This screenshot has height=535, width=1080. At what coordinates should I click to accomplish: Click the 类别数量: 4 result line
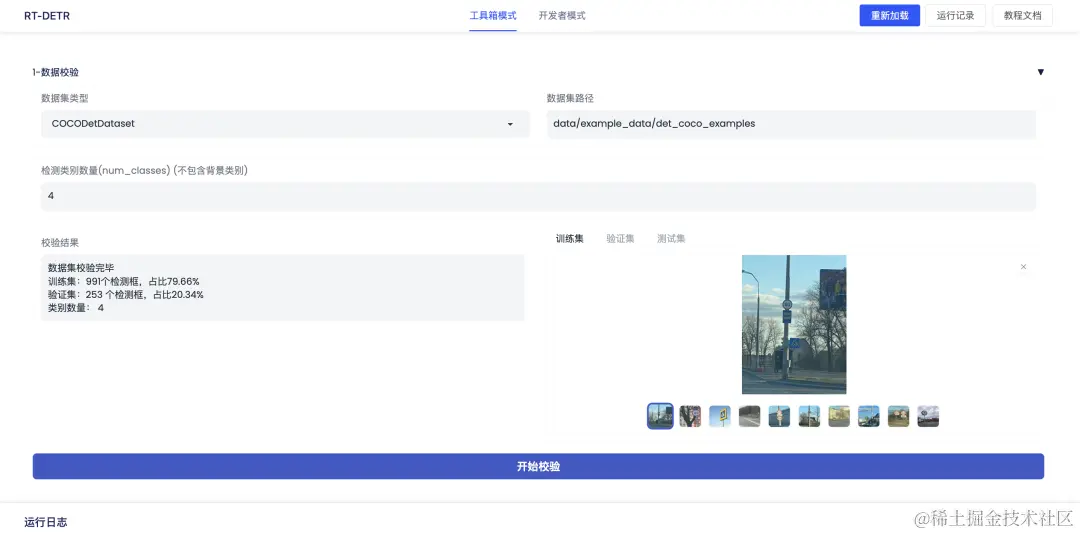tap(76, 308)
